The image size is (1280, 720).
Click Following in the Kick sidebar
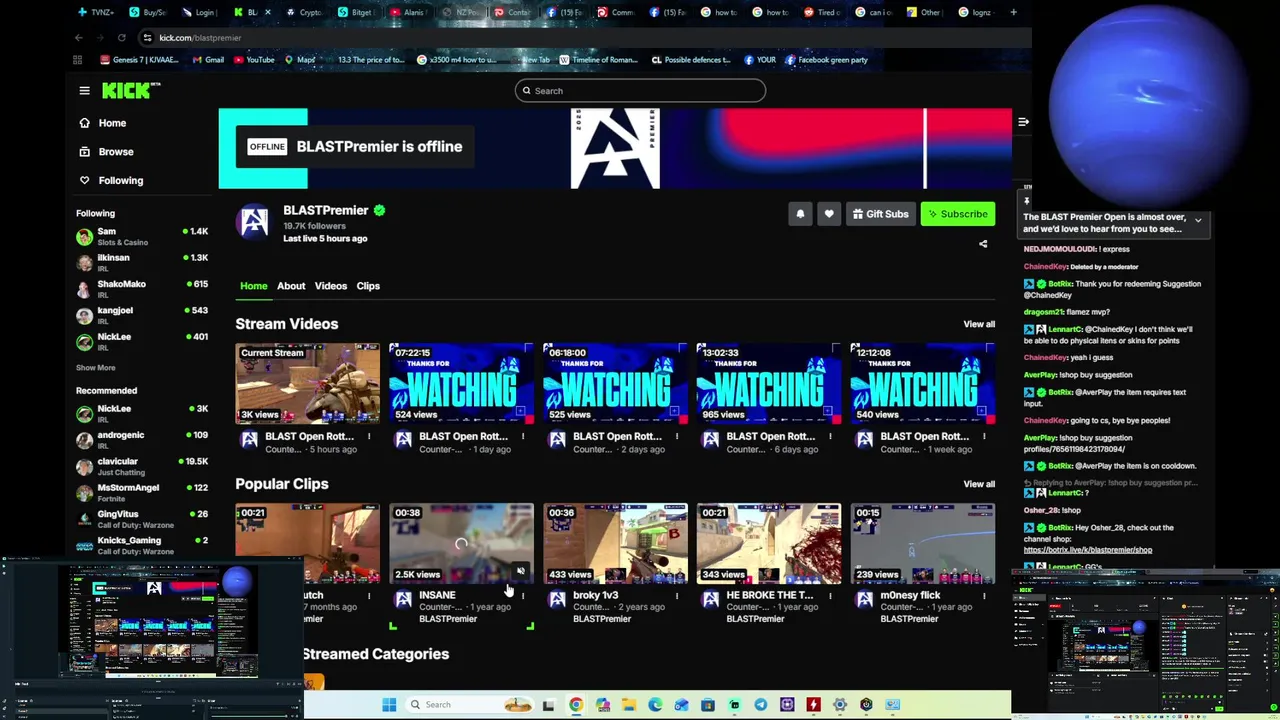pyautogui.click(x=111, y=181)
